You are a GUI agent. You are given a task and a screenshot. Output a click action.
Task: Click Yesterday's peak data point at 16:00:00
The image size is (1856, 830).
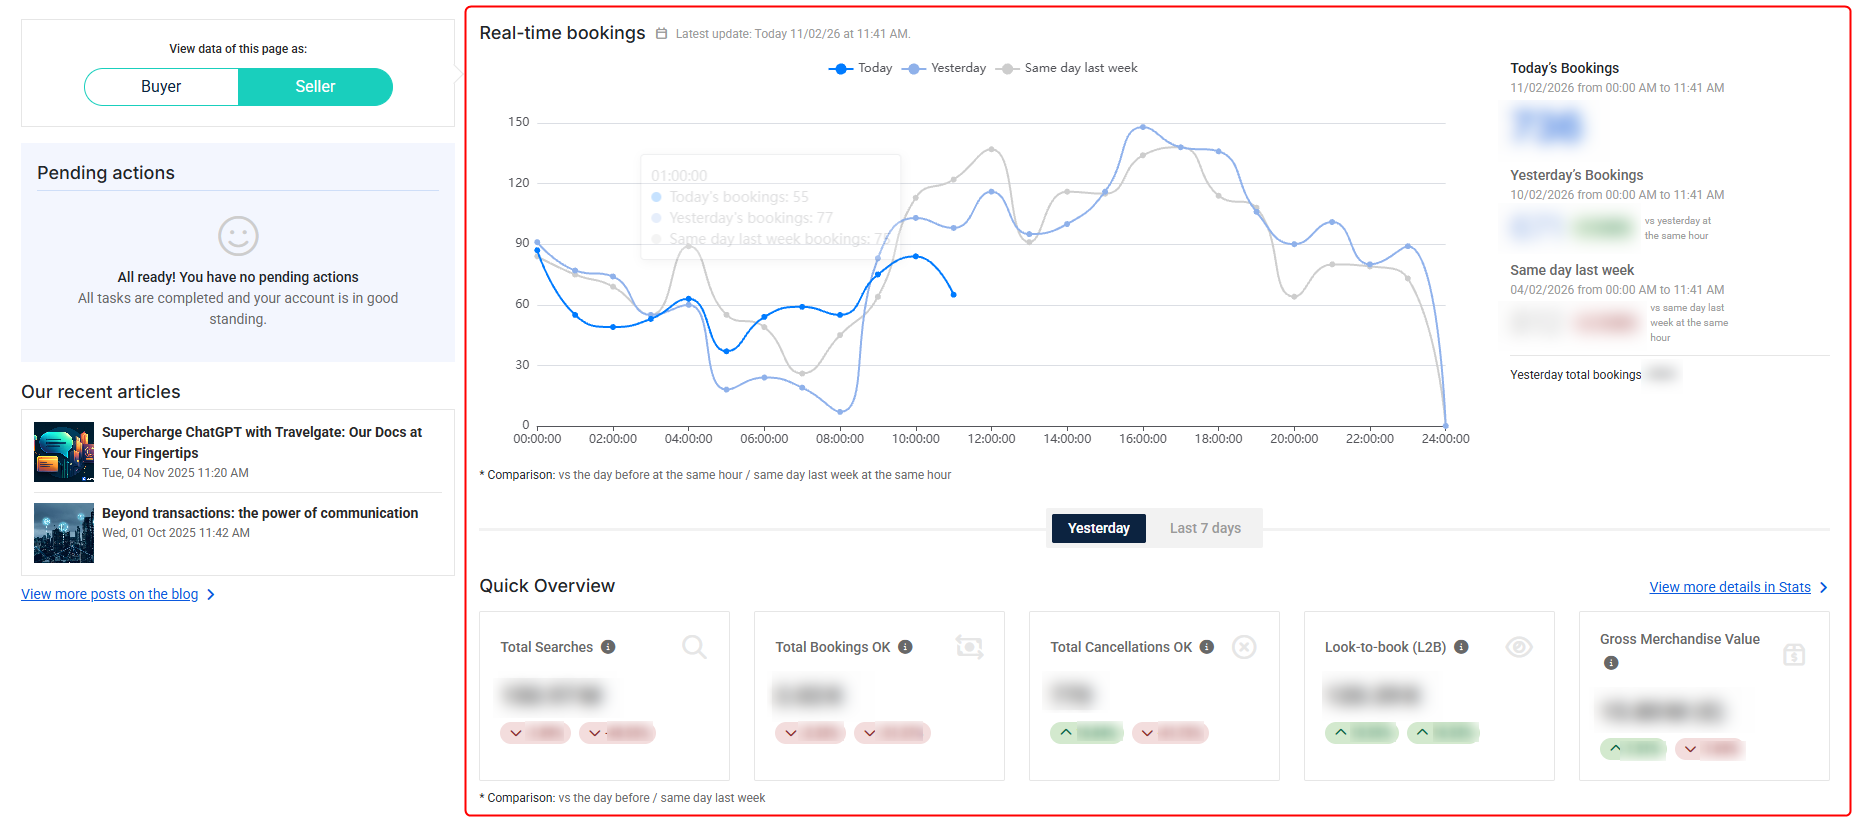pyautogui.click(x=1143, y=127)
